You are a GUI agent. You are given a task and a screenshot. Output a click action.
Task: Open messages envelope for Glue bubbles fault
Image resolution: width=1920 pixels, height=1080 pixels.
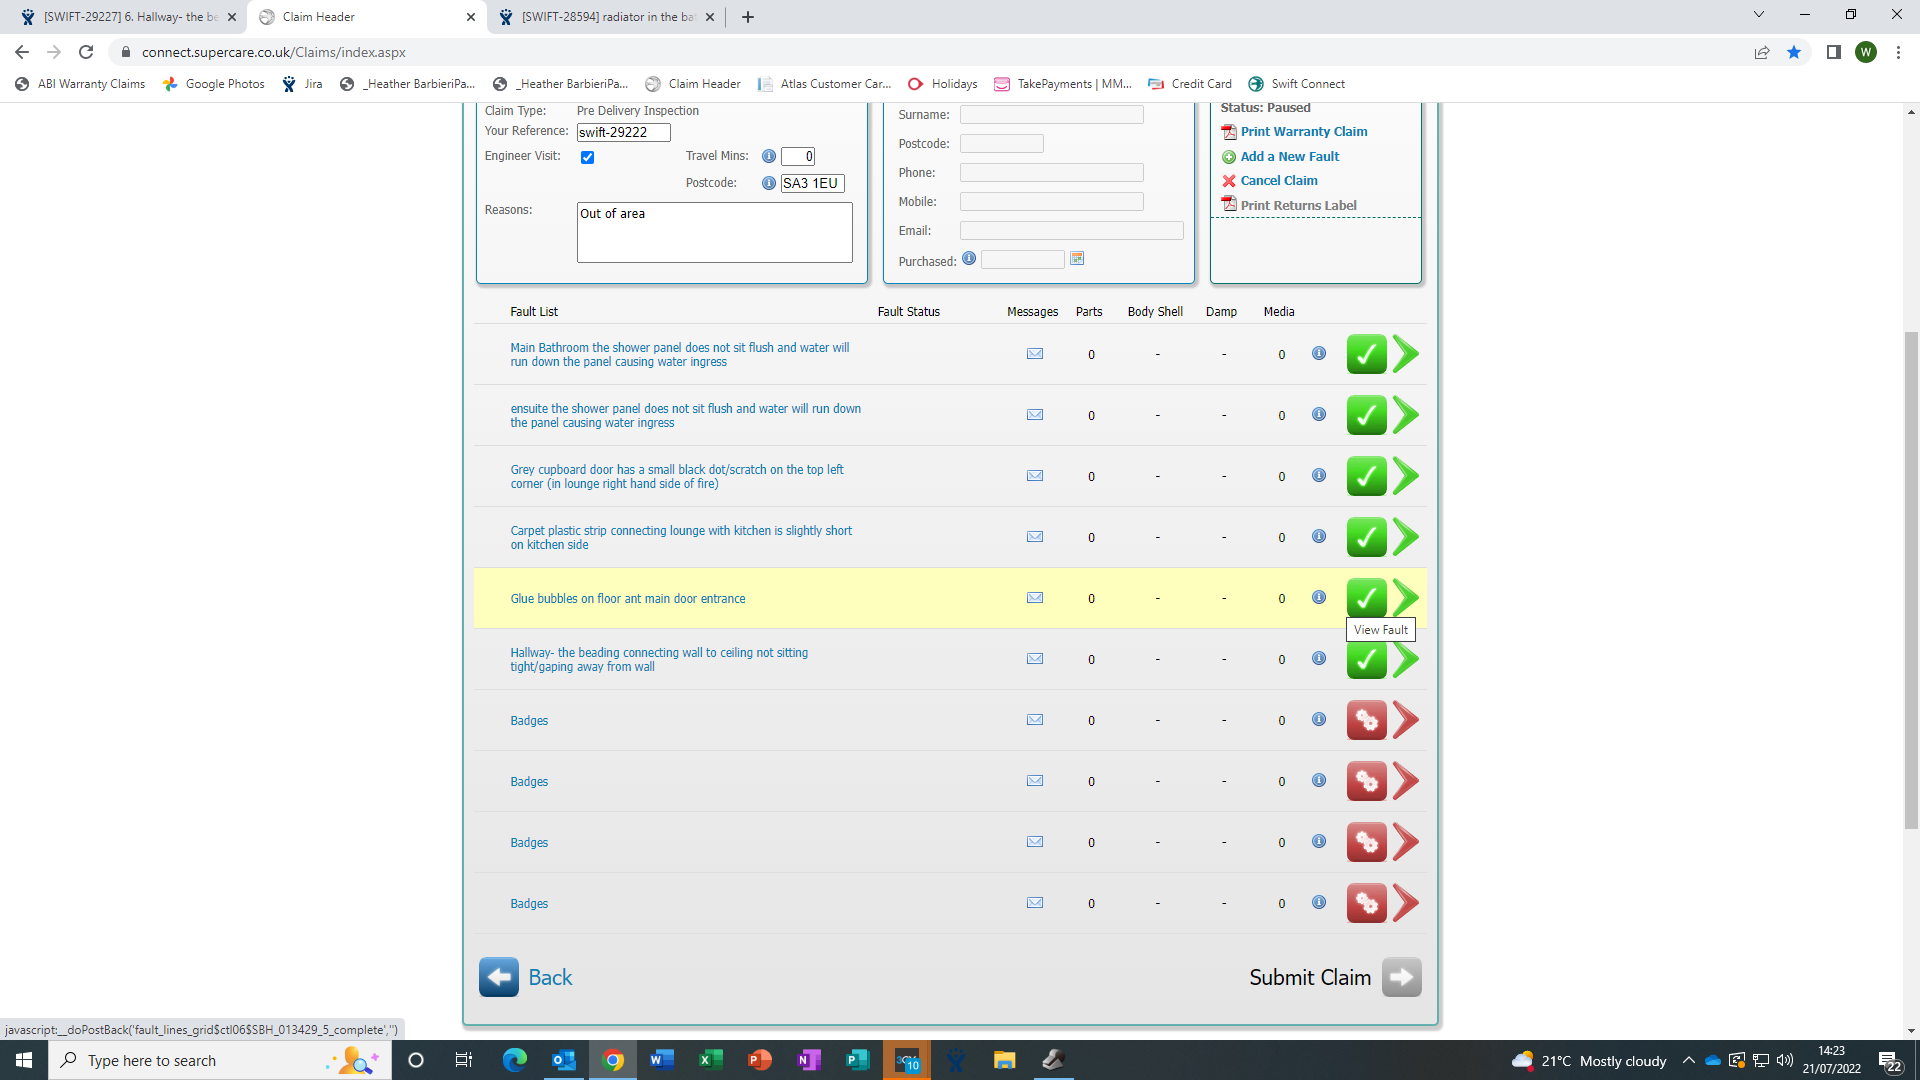tap(1035, 598)
